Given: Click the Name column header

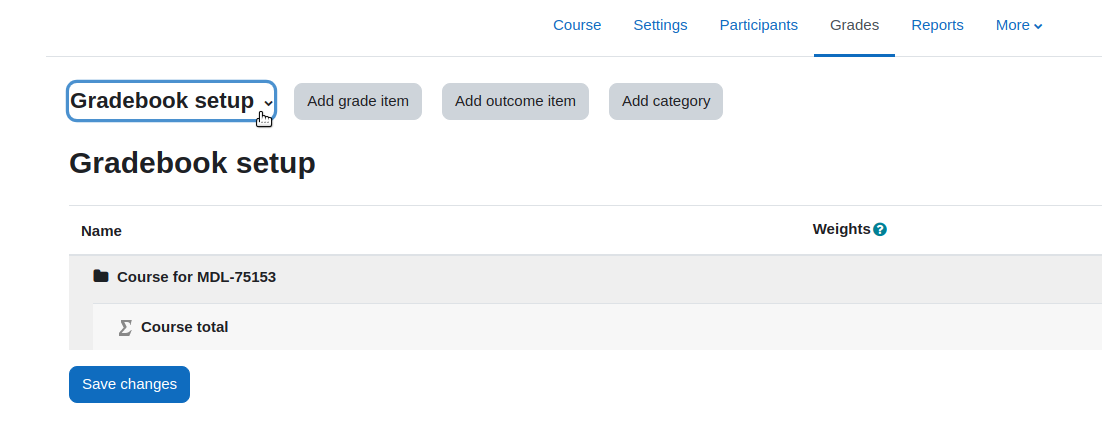Looking at the screenshot, I should (x=101, y=231).
